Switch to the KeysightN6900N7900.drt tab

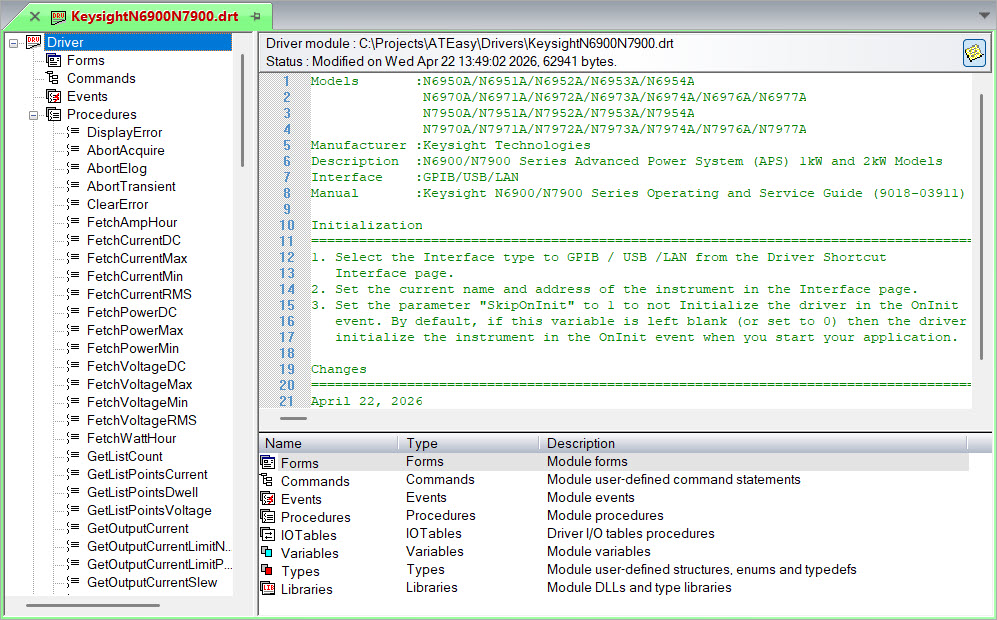pos(154,17)
